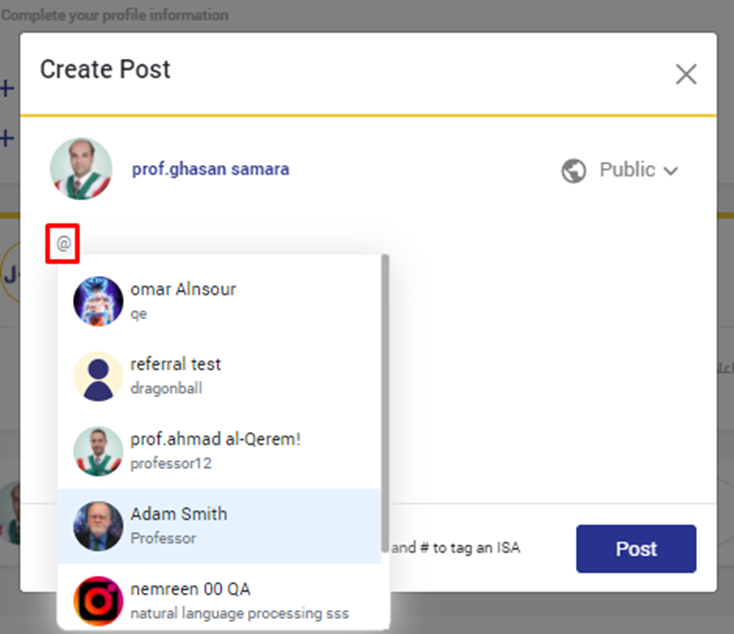The width and height of the screenshot is (734, 634).
Task: Click prof.ahmad al-Qerem's avatar picture
Action: point(98,451)
